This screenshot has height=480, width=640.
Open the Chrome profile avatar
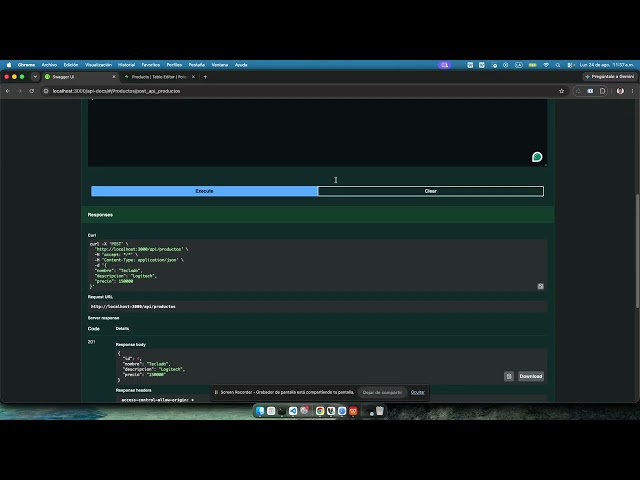[x=620, y=91]
